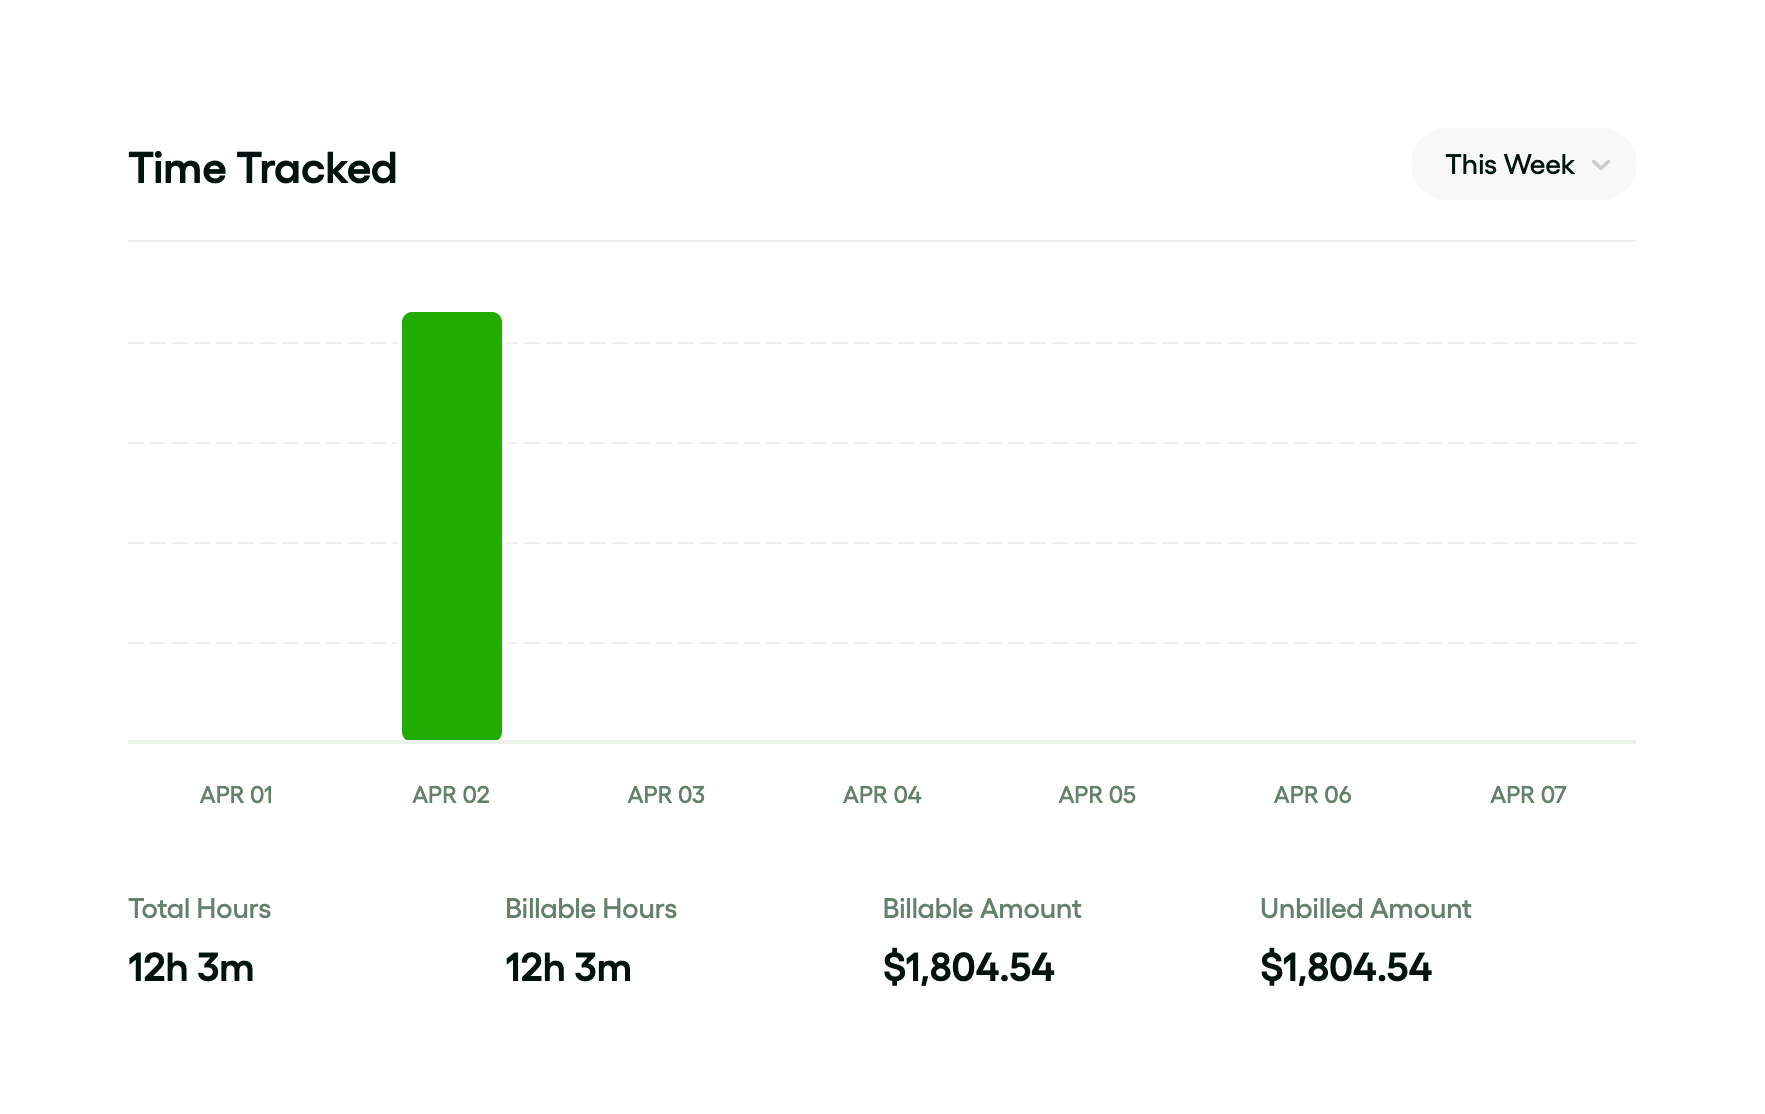This screenshot has height=1114, width=1765.
Task: Click the $1,804.54 value under Unbilled Amount
Action: [1346, 967]
